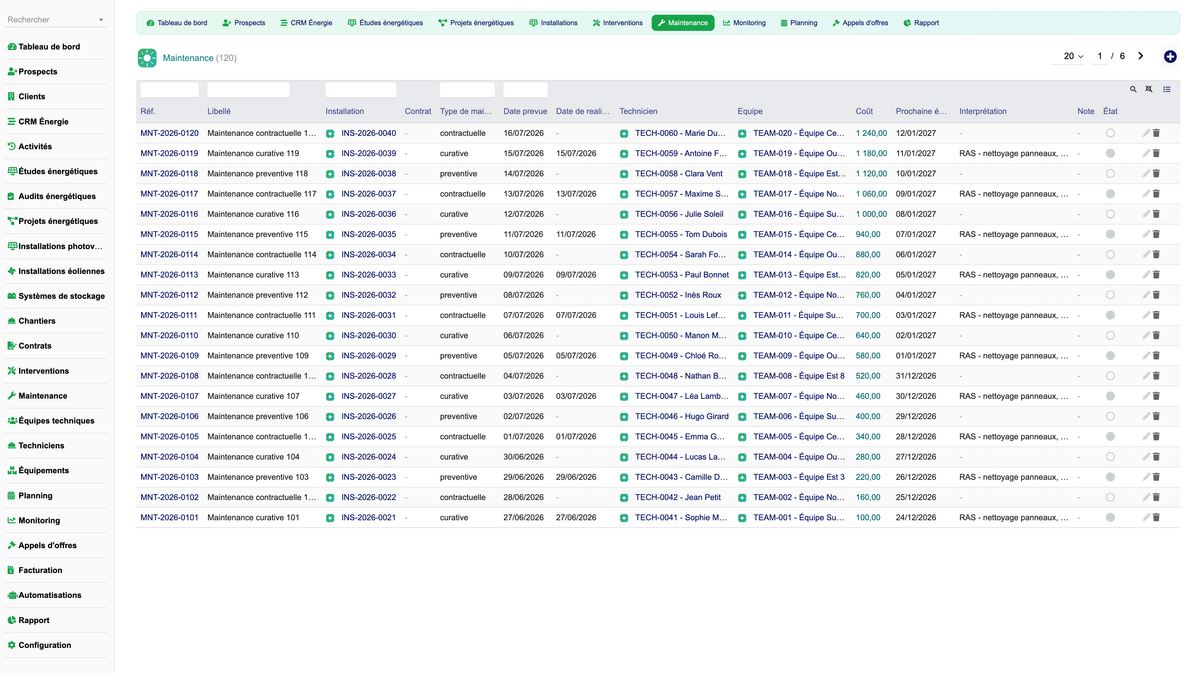Click date cell 16/07/2026
Screen dimensions: 1200x684
point(524,133)
